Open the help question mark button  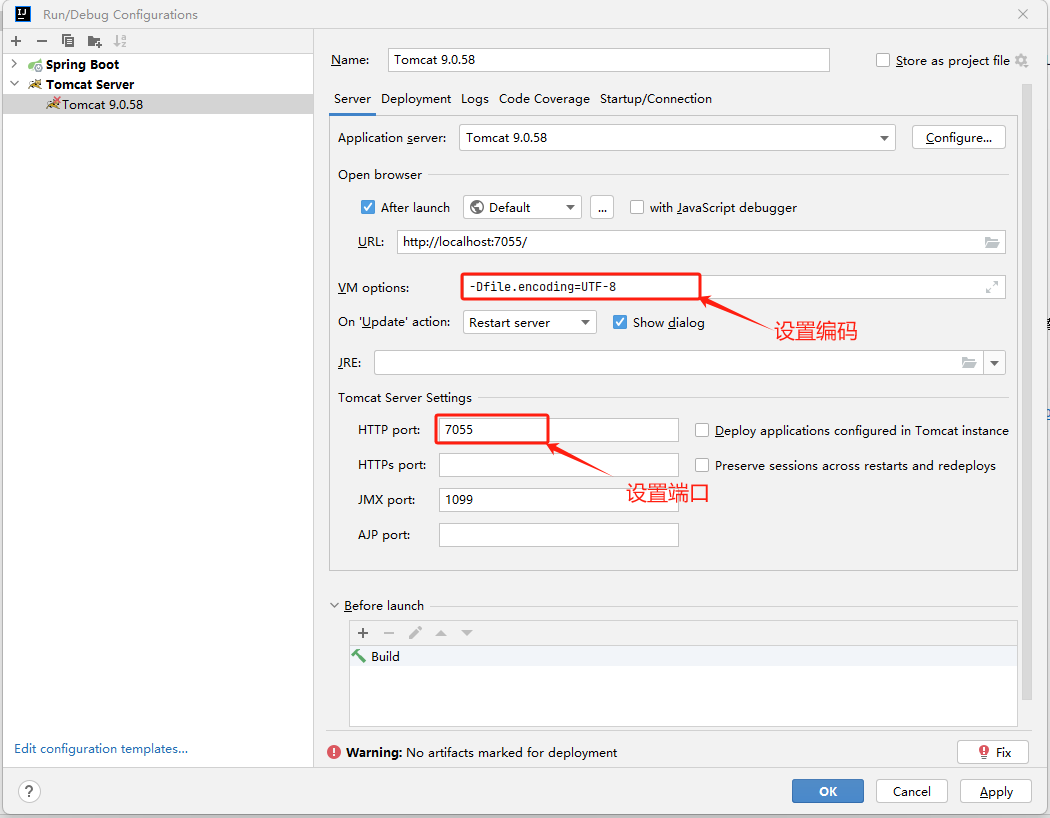30,791
